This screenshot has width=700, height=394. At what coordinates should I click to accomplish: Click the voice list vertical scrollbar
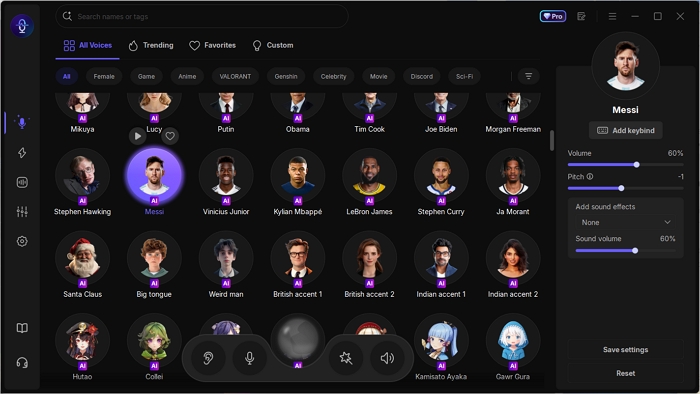coord(552,141)
